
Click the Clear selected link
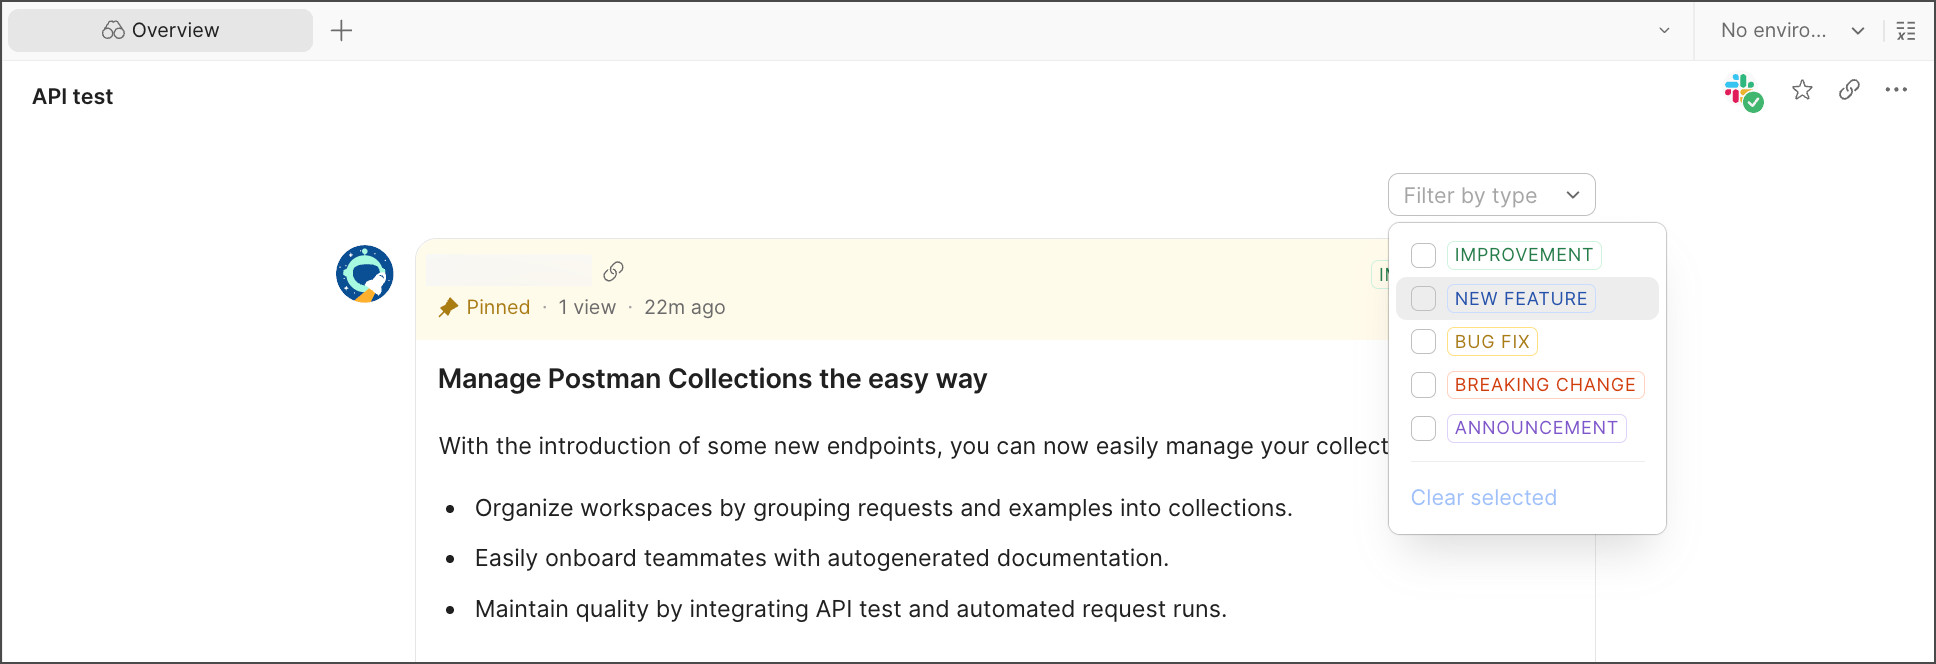pos(1483,498)
